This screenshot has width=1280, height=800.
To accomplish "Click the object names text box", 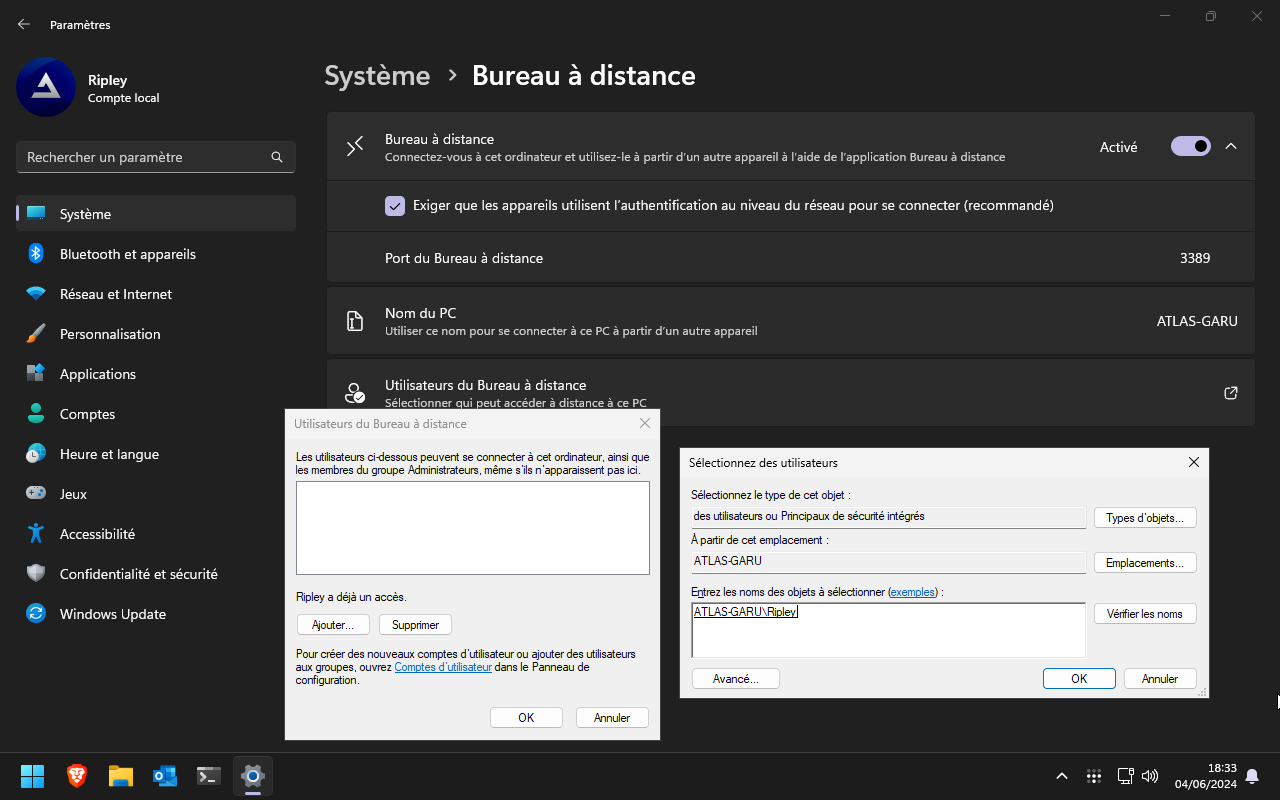I will pyautogui.click(x=888, y=630).
